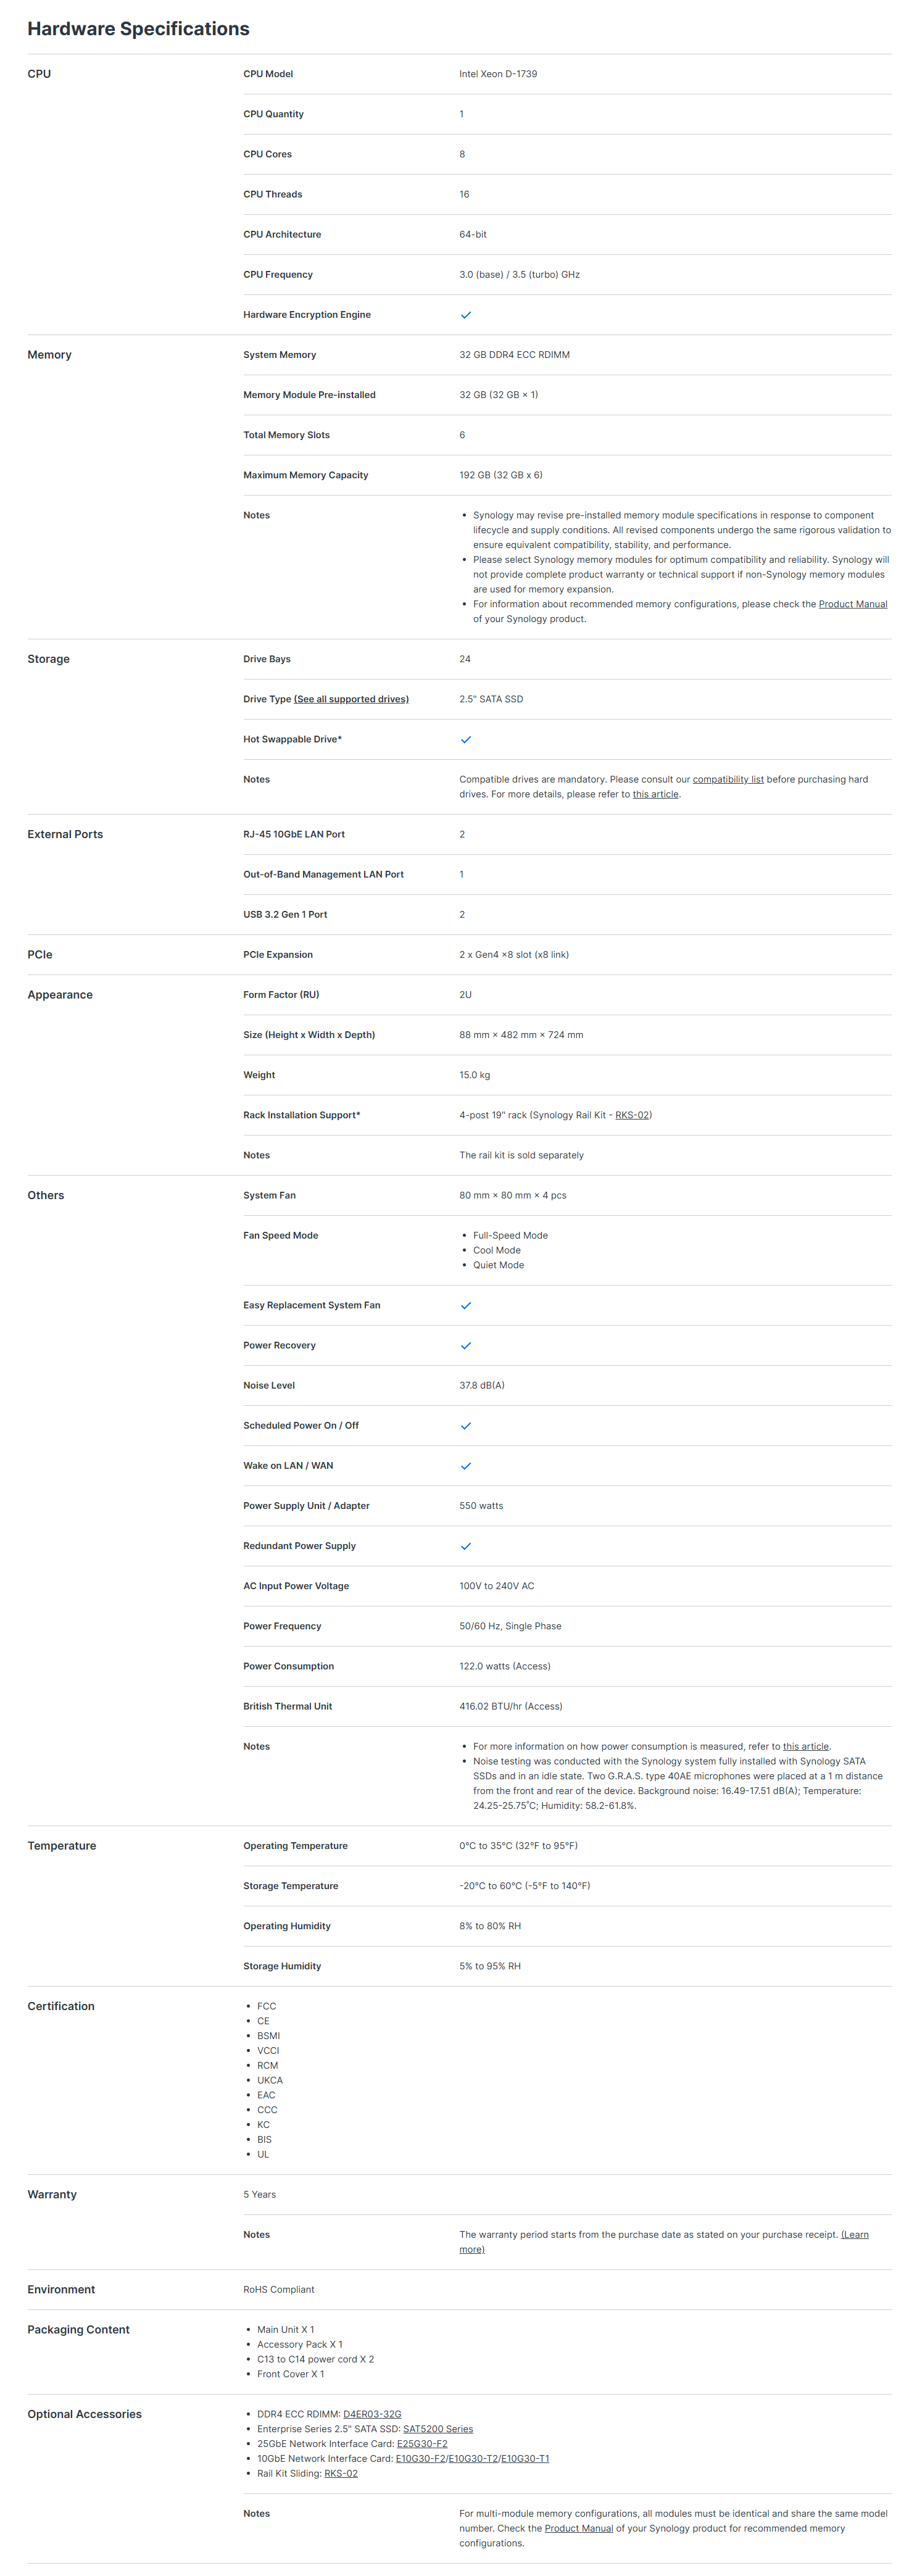The image size is (917, 2576).
Task: Click the Easy Replacement System Fan checkmark
Action: 465,1306
